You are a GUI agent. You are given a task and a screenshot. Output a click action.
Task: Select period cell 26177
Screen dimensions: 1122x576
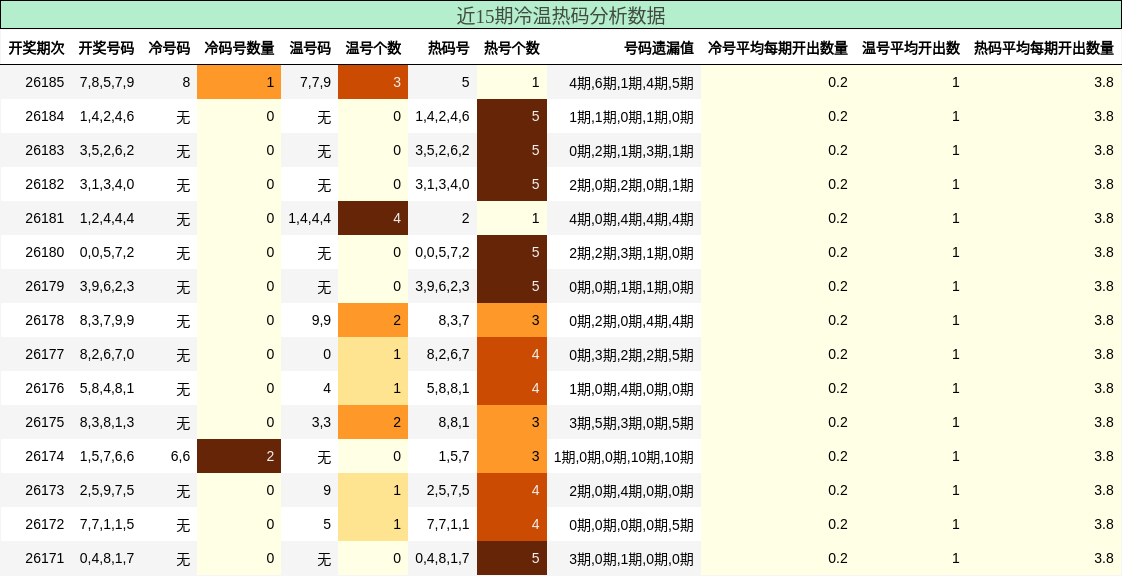44,354
